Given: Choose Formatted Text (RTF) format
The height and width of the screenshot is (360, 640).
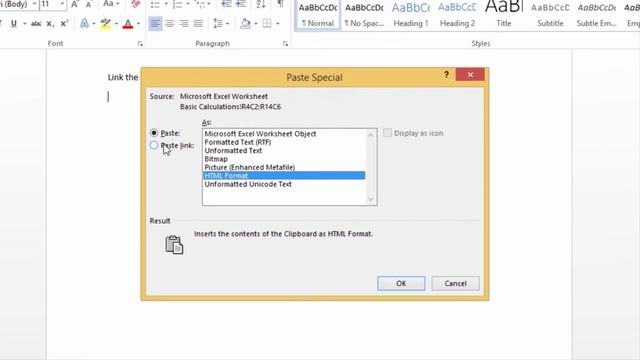Looking at the screenshot, I should point(238,142).
